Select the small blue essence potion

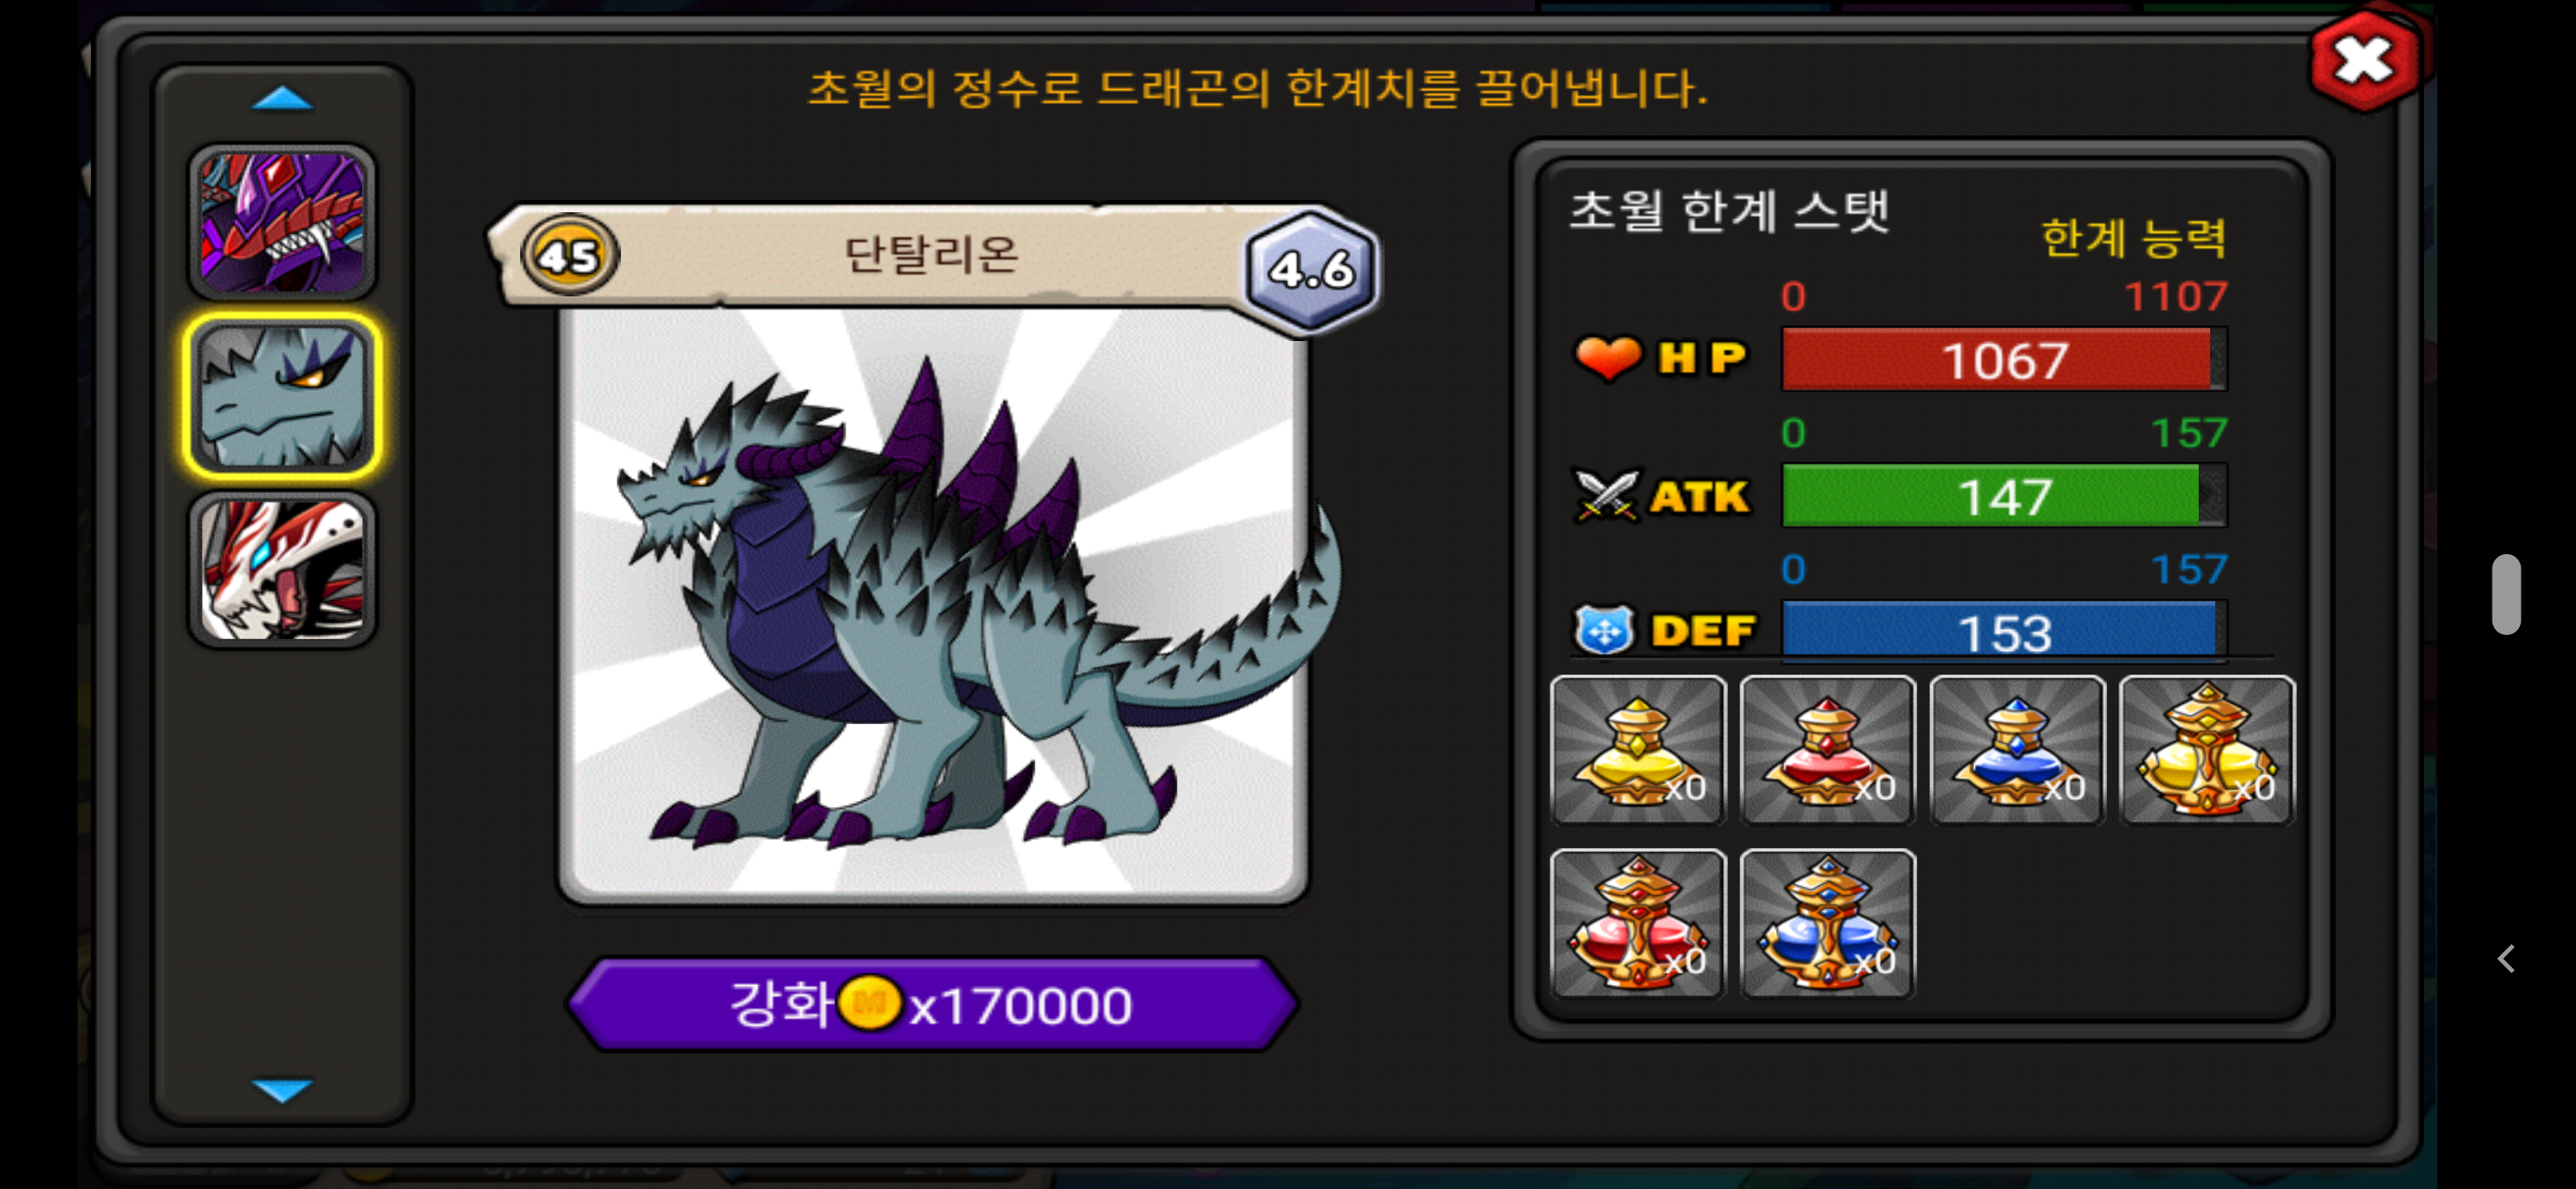[2017, 750]
